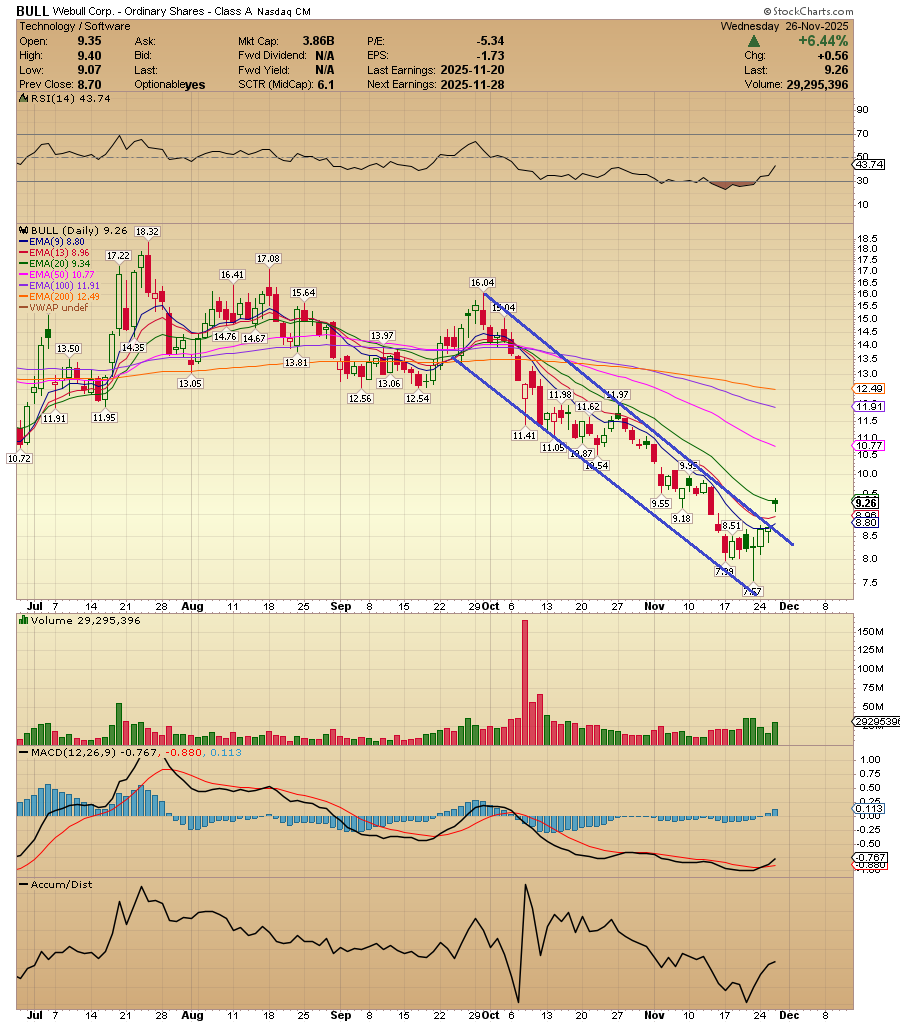Viewport: 900px width, 1023px height.
Task: Click the RSI(14) mini-chart icon
Action: click(22, 98)
